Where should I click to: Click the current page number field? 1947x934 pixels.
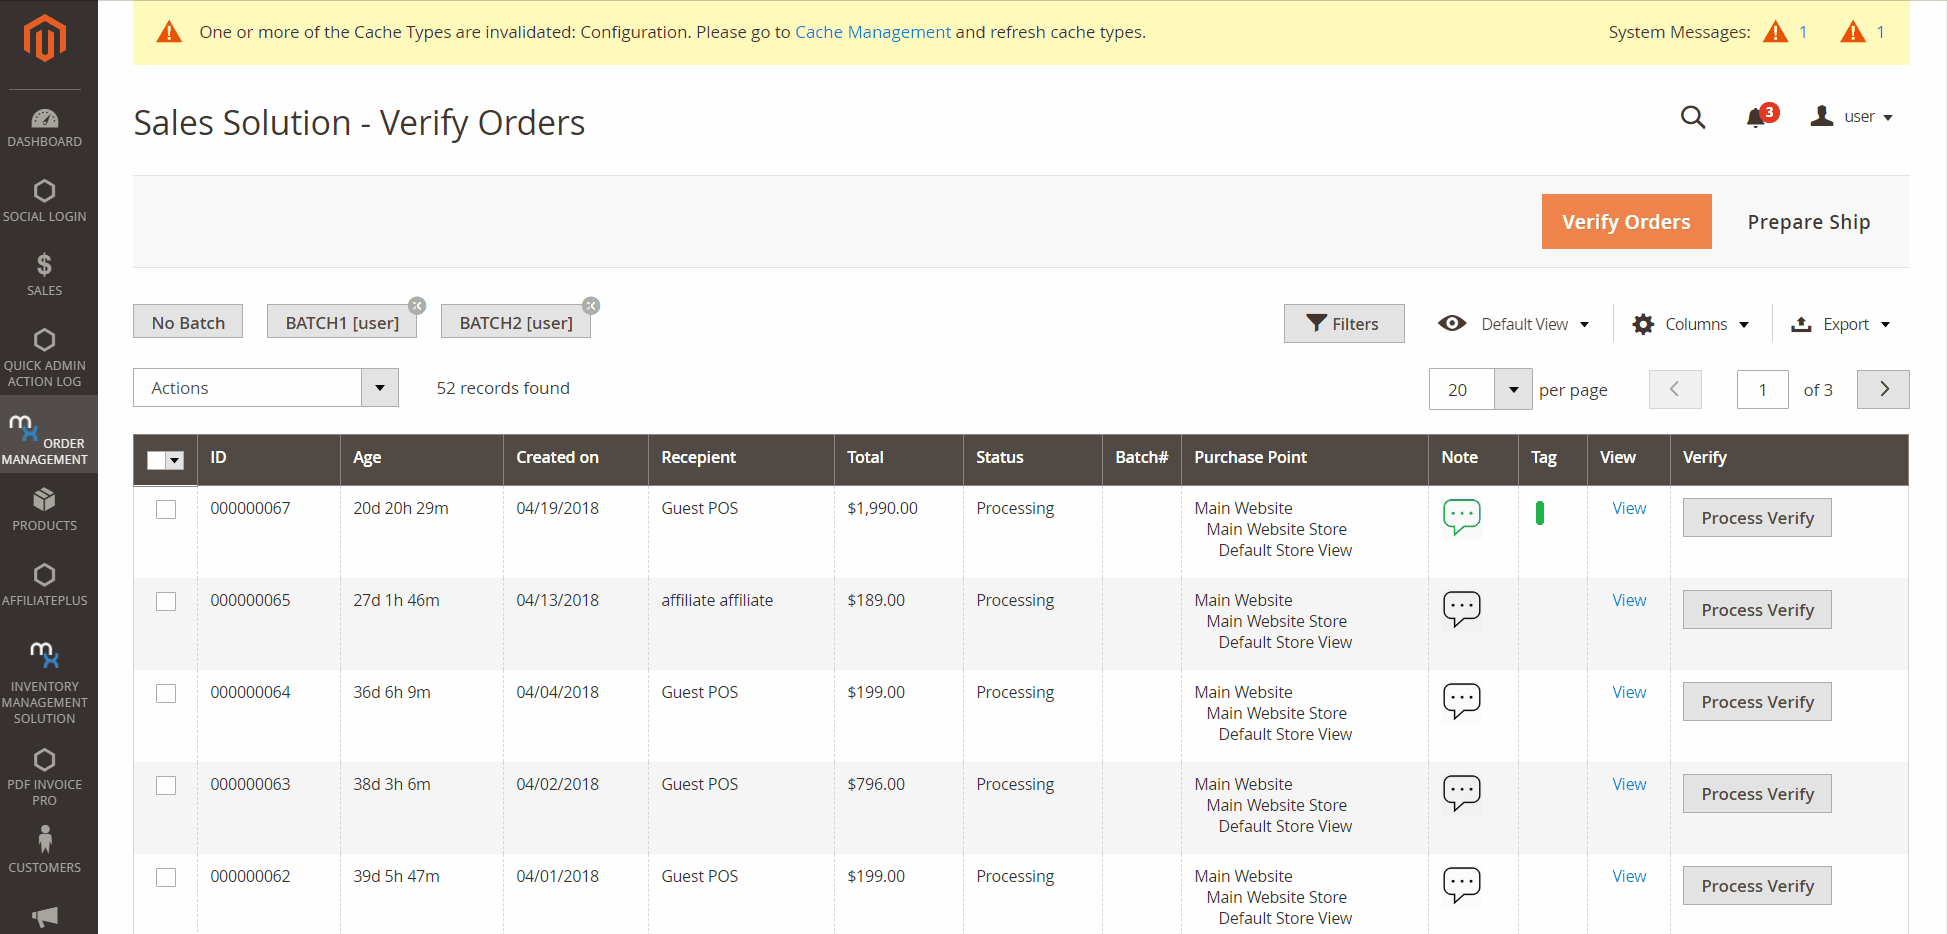(x=1762, y=389)
